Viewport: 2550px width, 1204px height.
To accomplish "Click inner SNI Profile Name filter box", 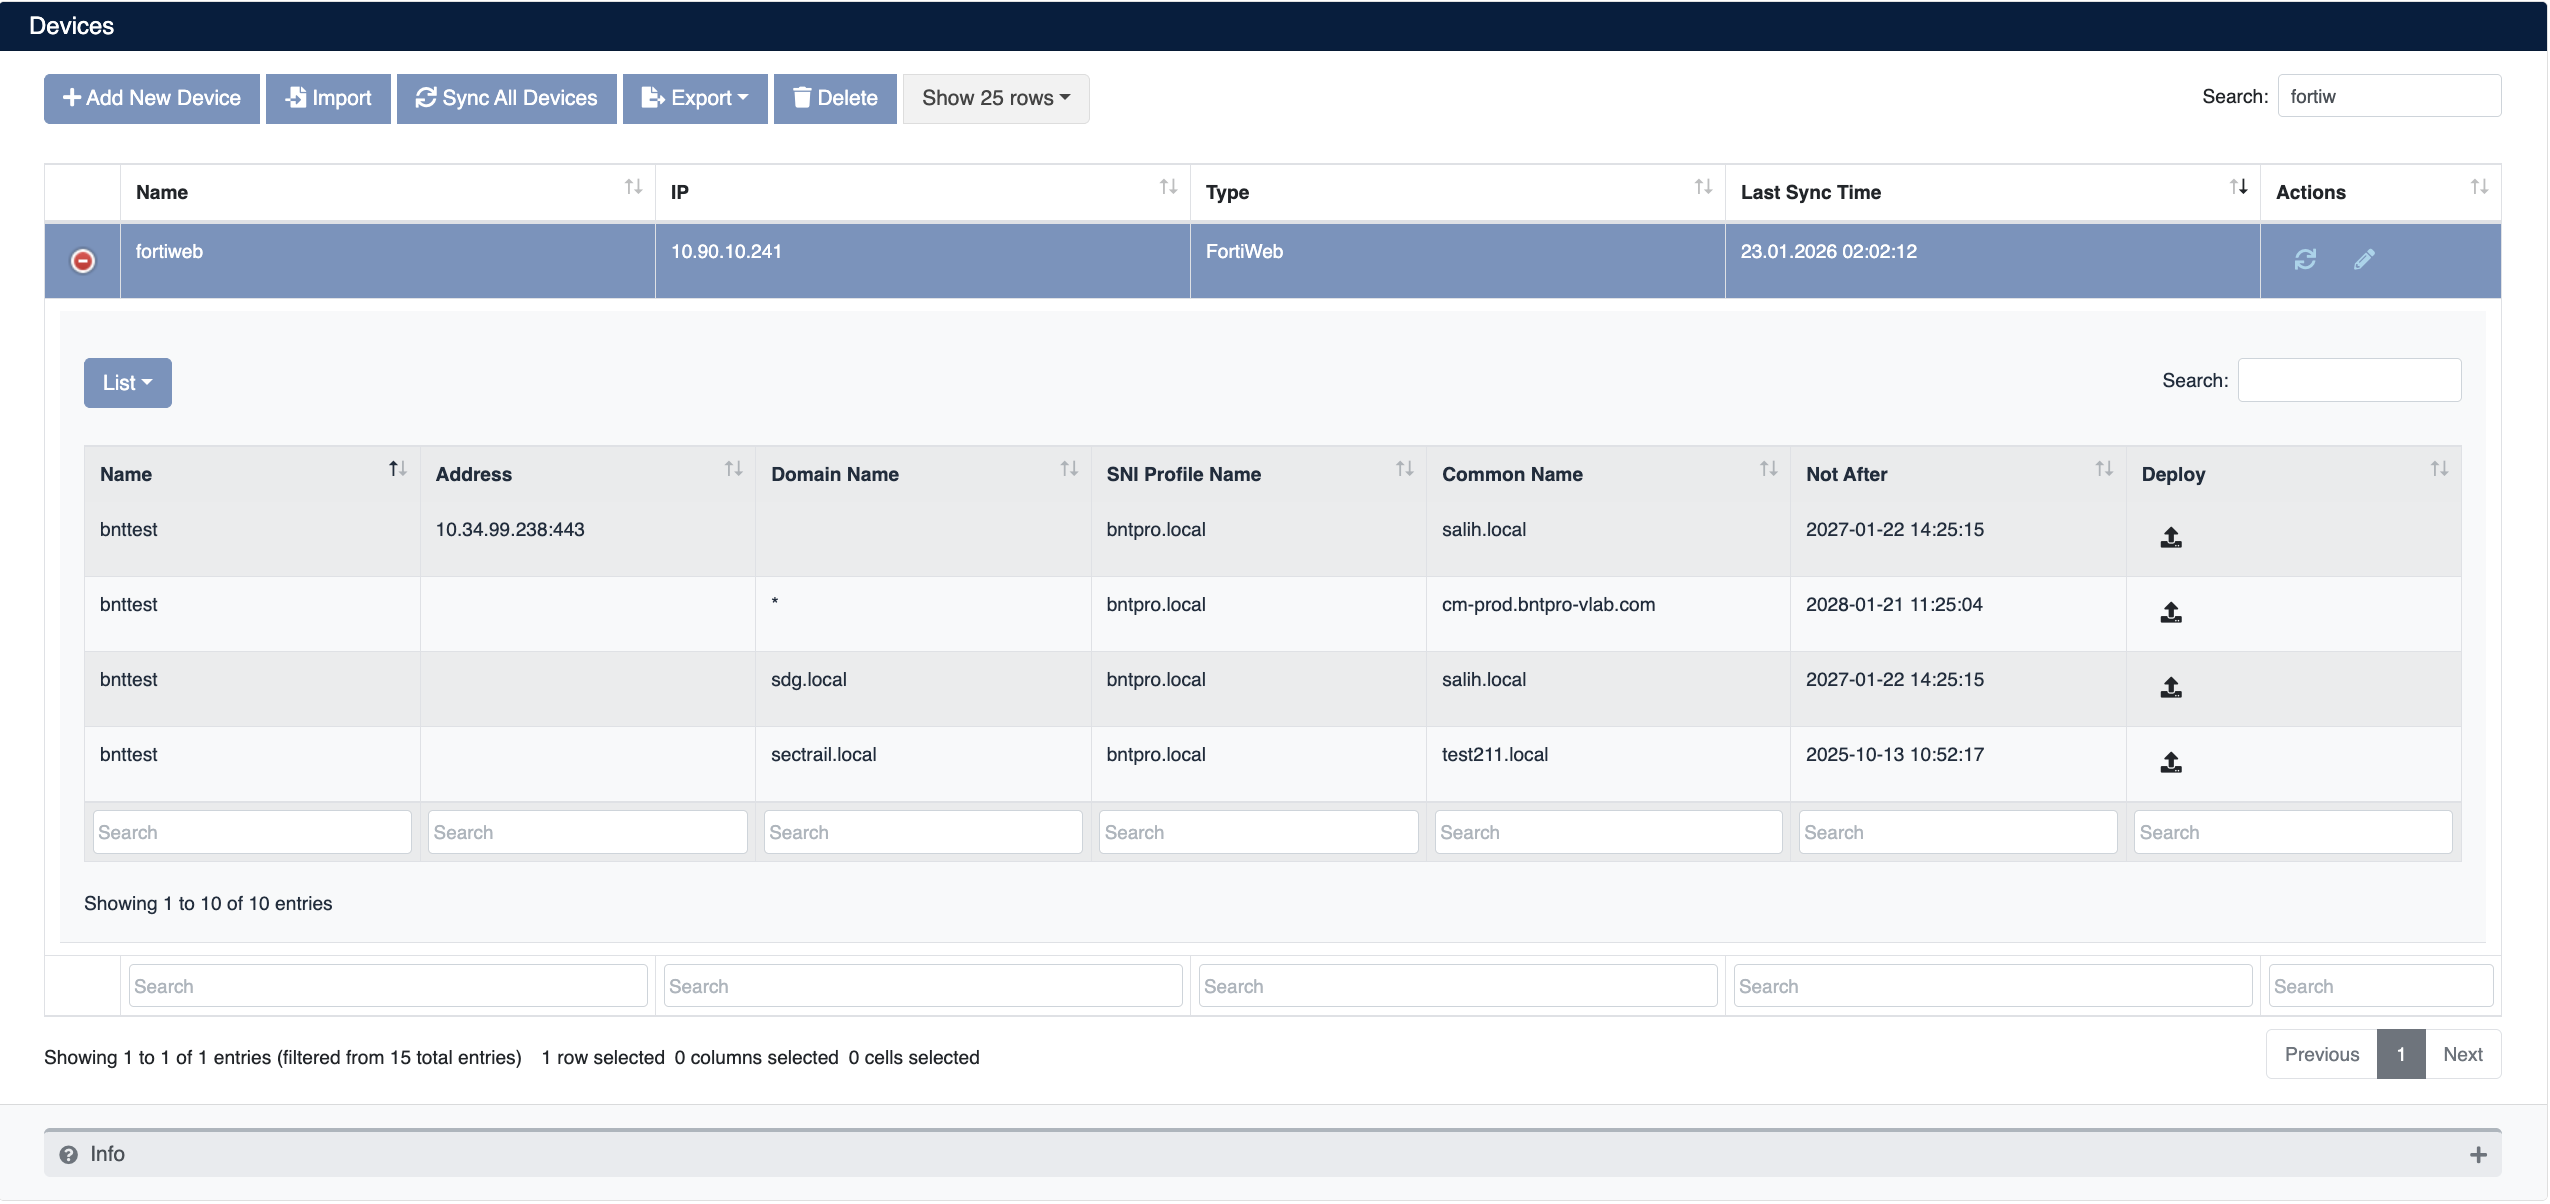I will click(x=1259, y=832).
